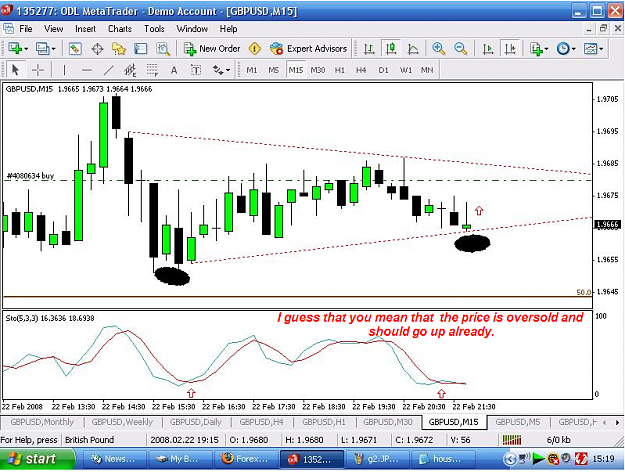
Task: Open the Periods clock icon
Action: tap(563, 49)
